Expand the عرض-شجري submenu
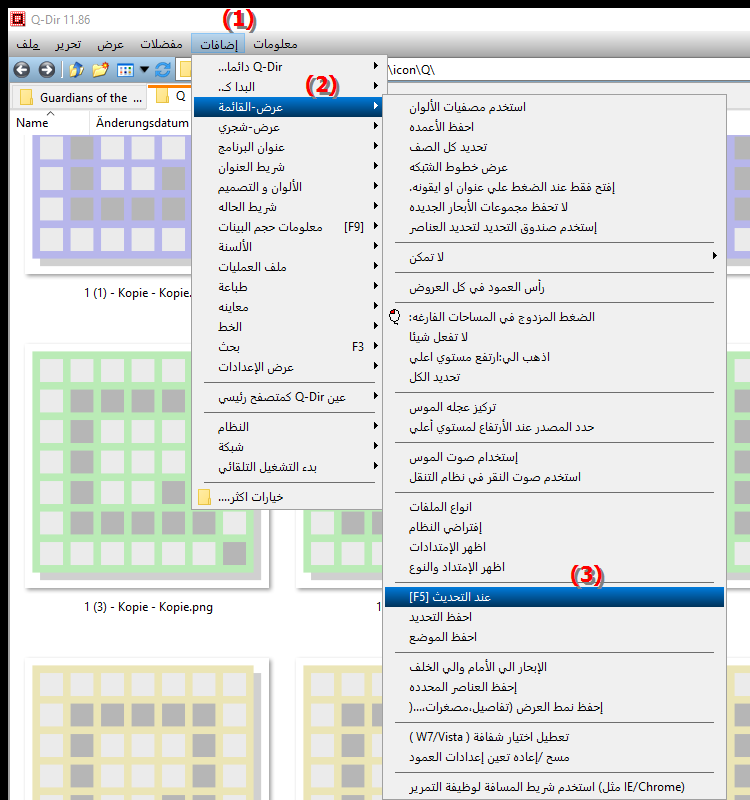The image size is (750, 800). 287,127
